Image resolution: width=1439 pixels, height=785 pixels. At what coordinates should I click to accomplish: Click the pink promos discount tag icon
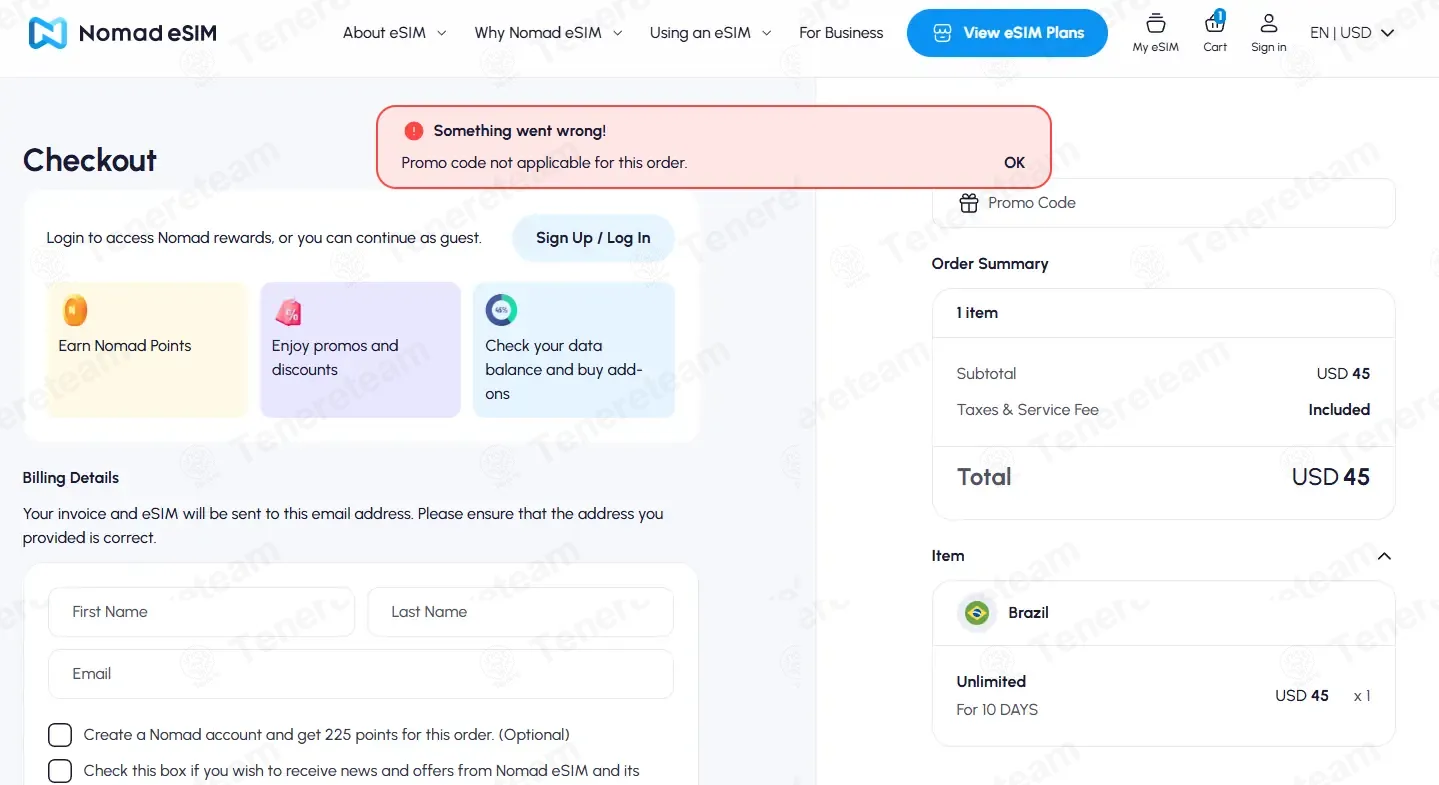[x=288, y=311]
